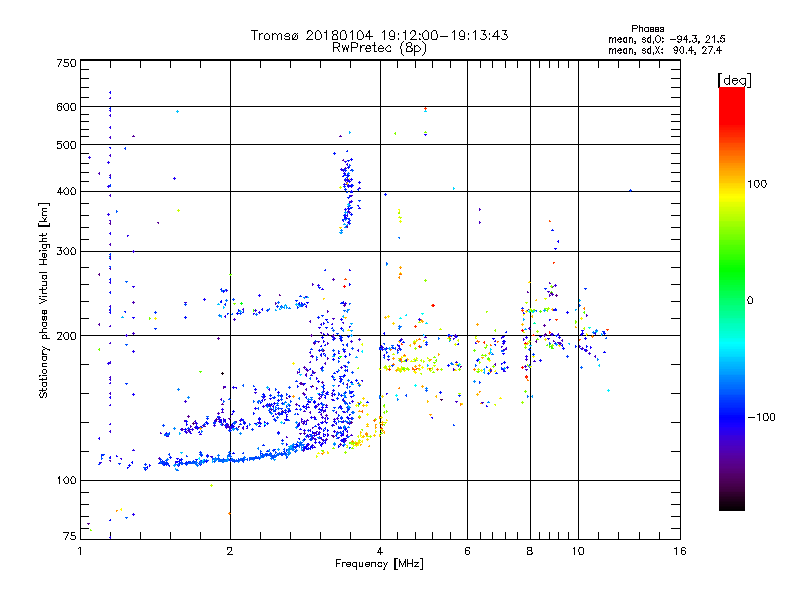Screen dimensions: 800x600
Task: Click the x-axis tick label '10'
Action: 578,551
